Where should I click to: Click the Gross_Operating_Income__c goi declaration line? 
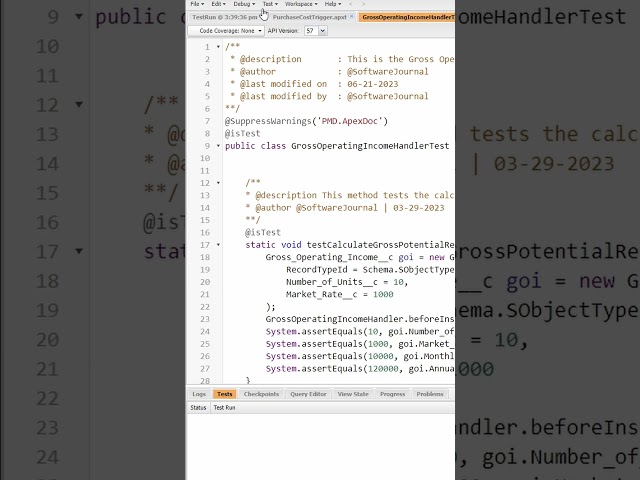(360, 257)
